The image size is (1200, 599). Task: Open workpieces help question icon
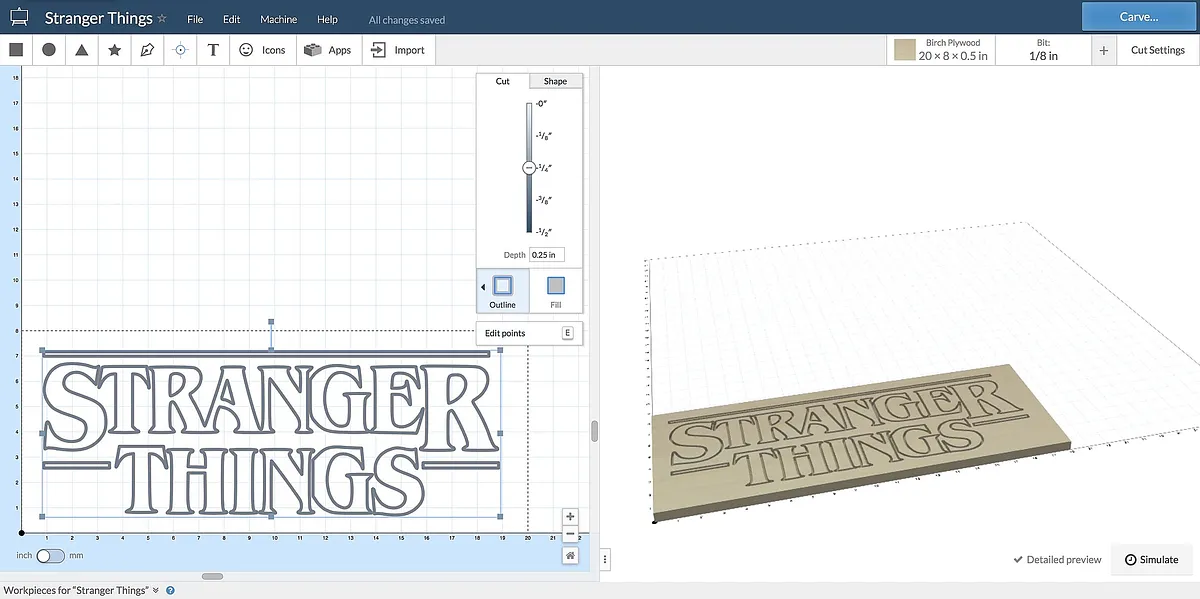[x=170, y=591]
